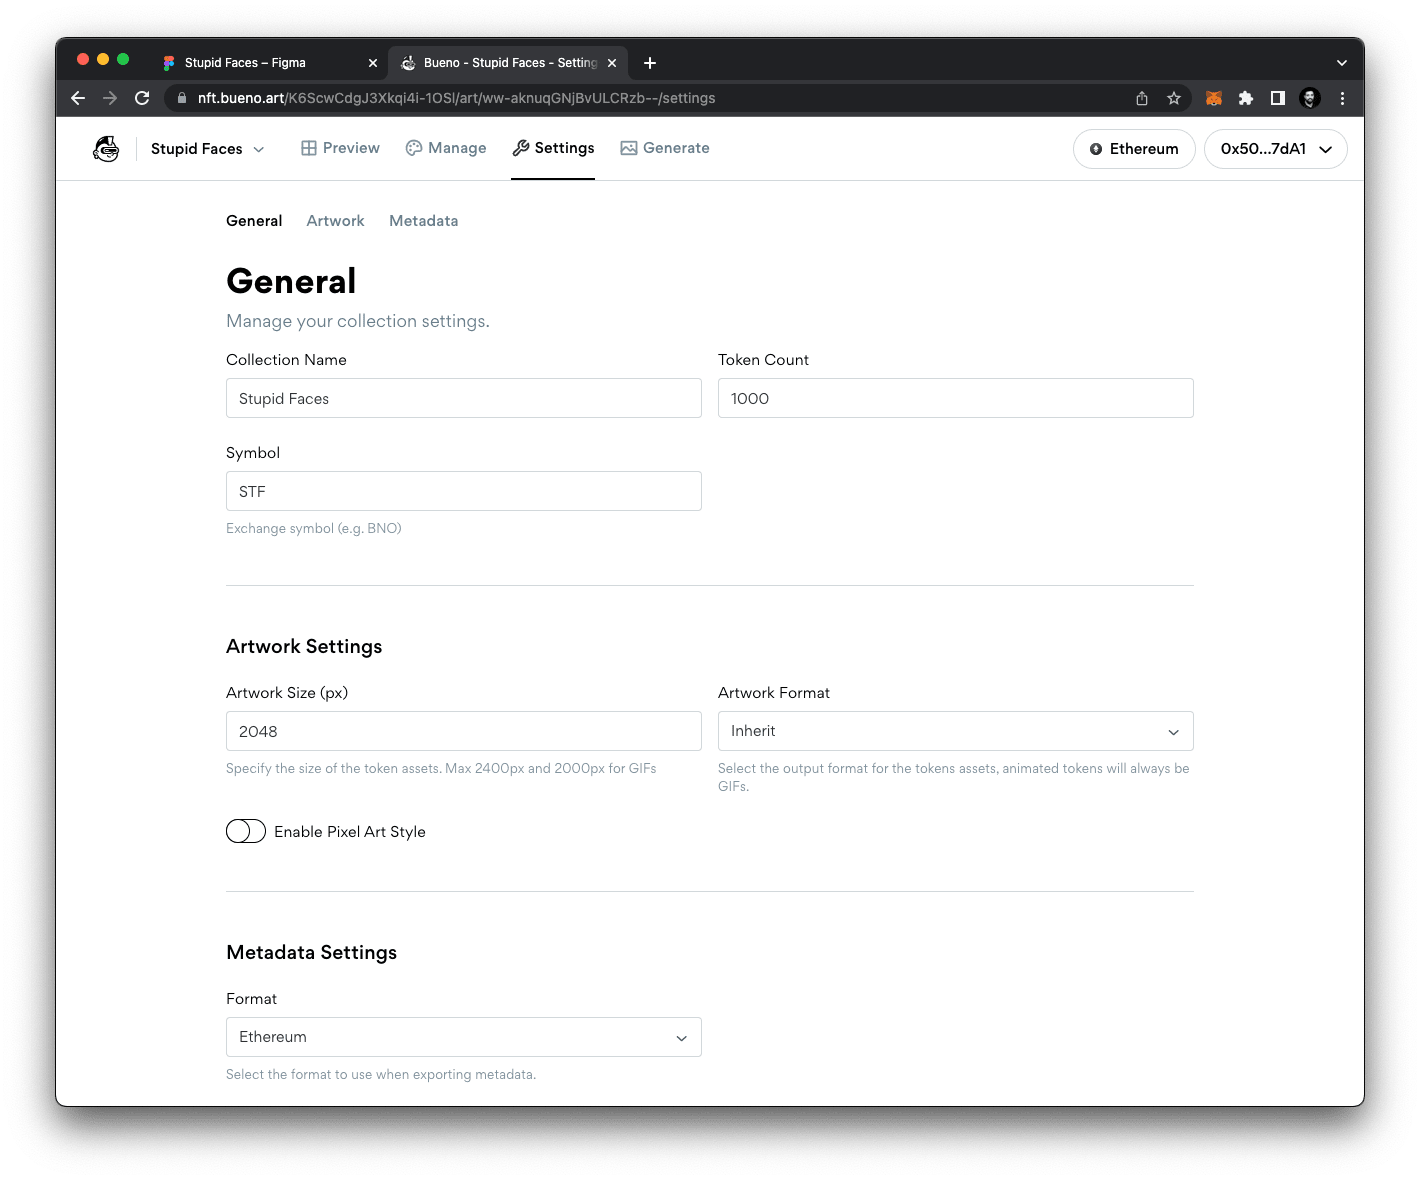This screenshot has width=1420, height=1180.
Task: Click the 'Enable Pixel Art Style' label
Action: click(x=350, y=832)
